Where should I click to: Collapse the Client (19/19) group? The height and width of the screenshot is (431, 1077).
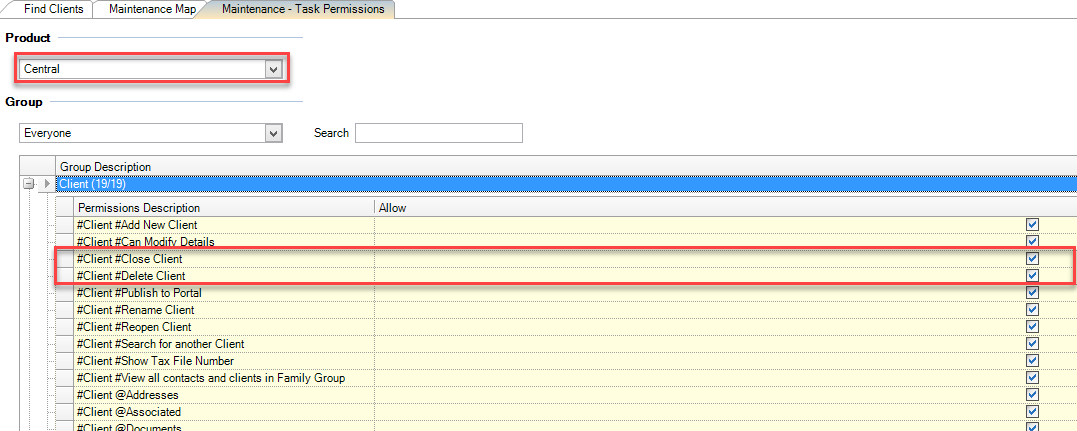(29, 184)
